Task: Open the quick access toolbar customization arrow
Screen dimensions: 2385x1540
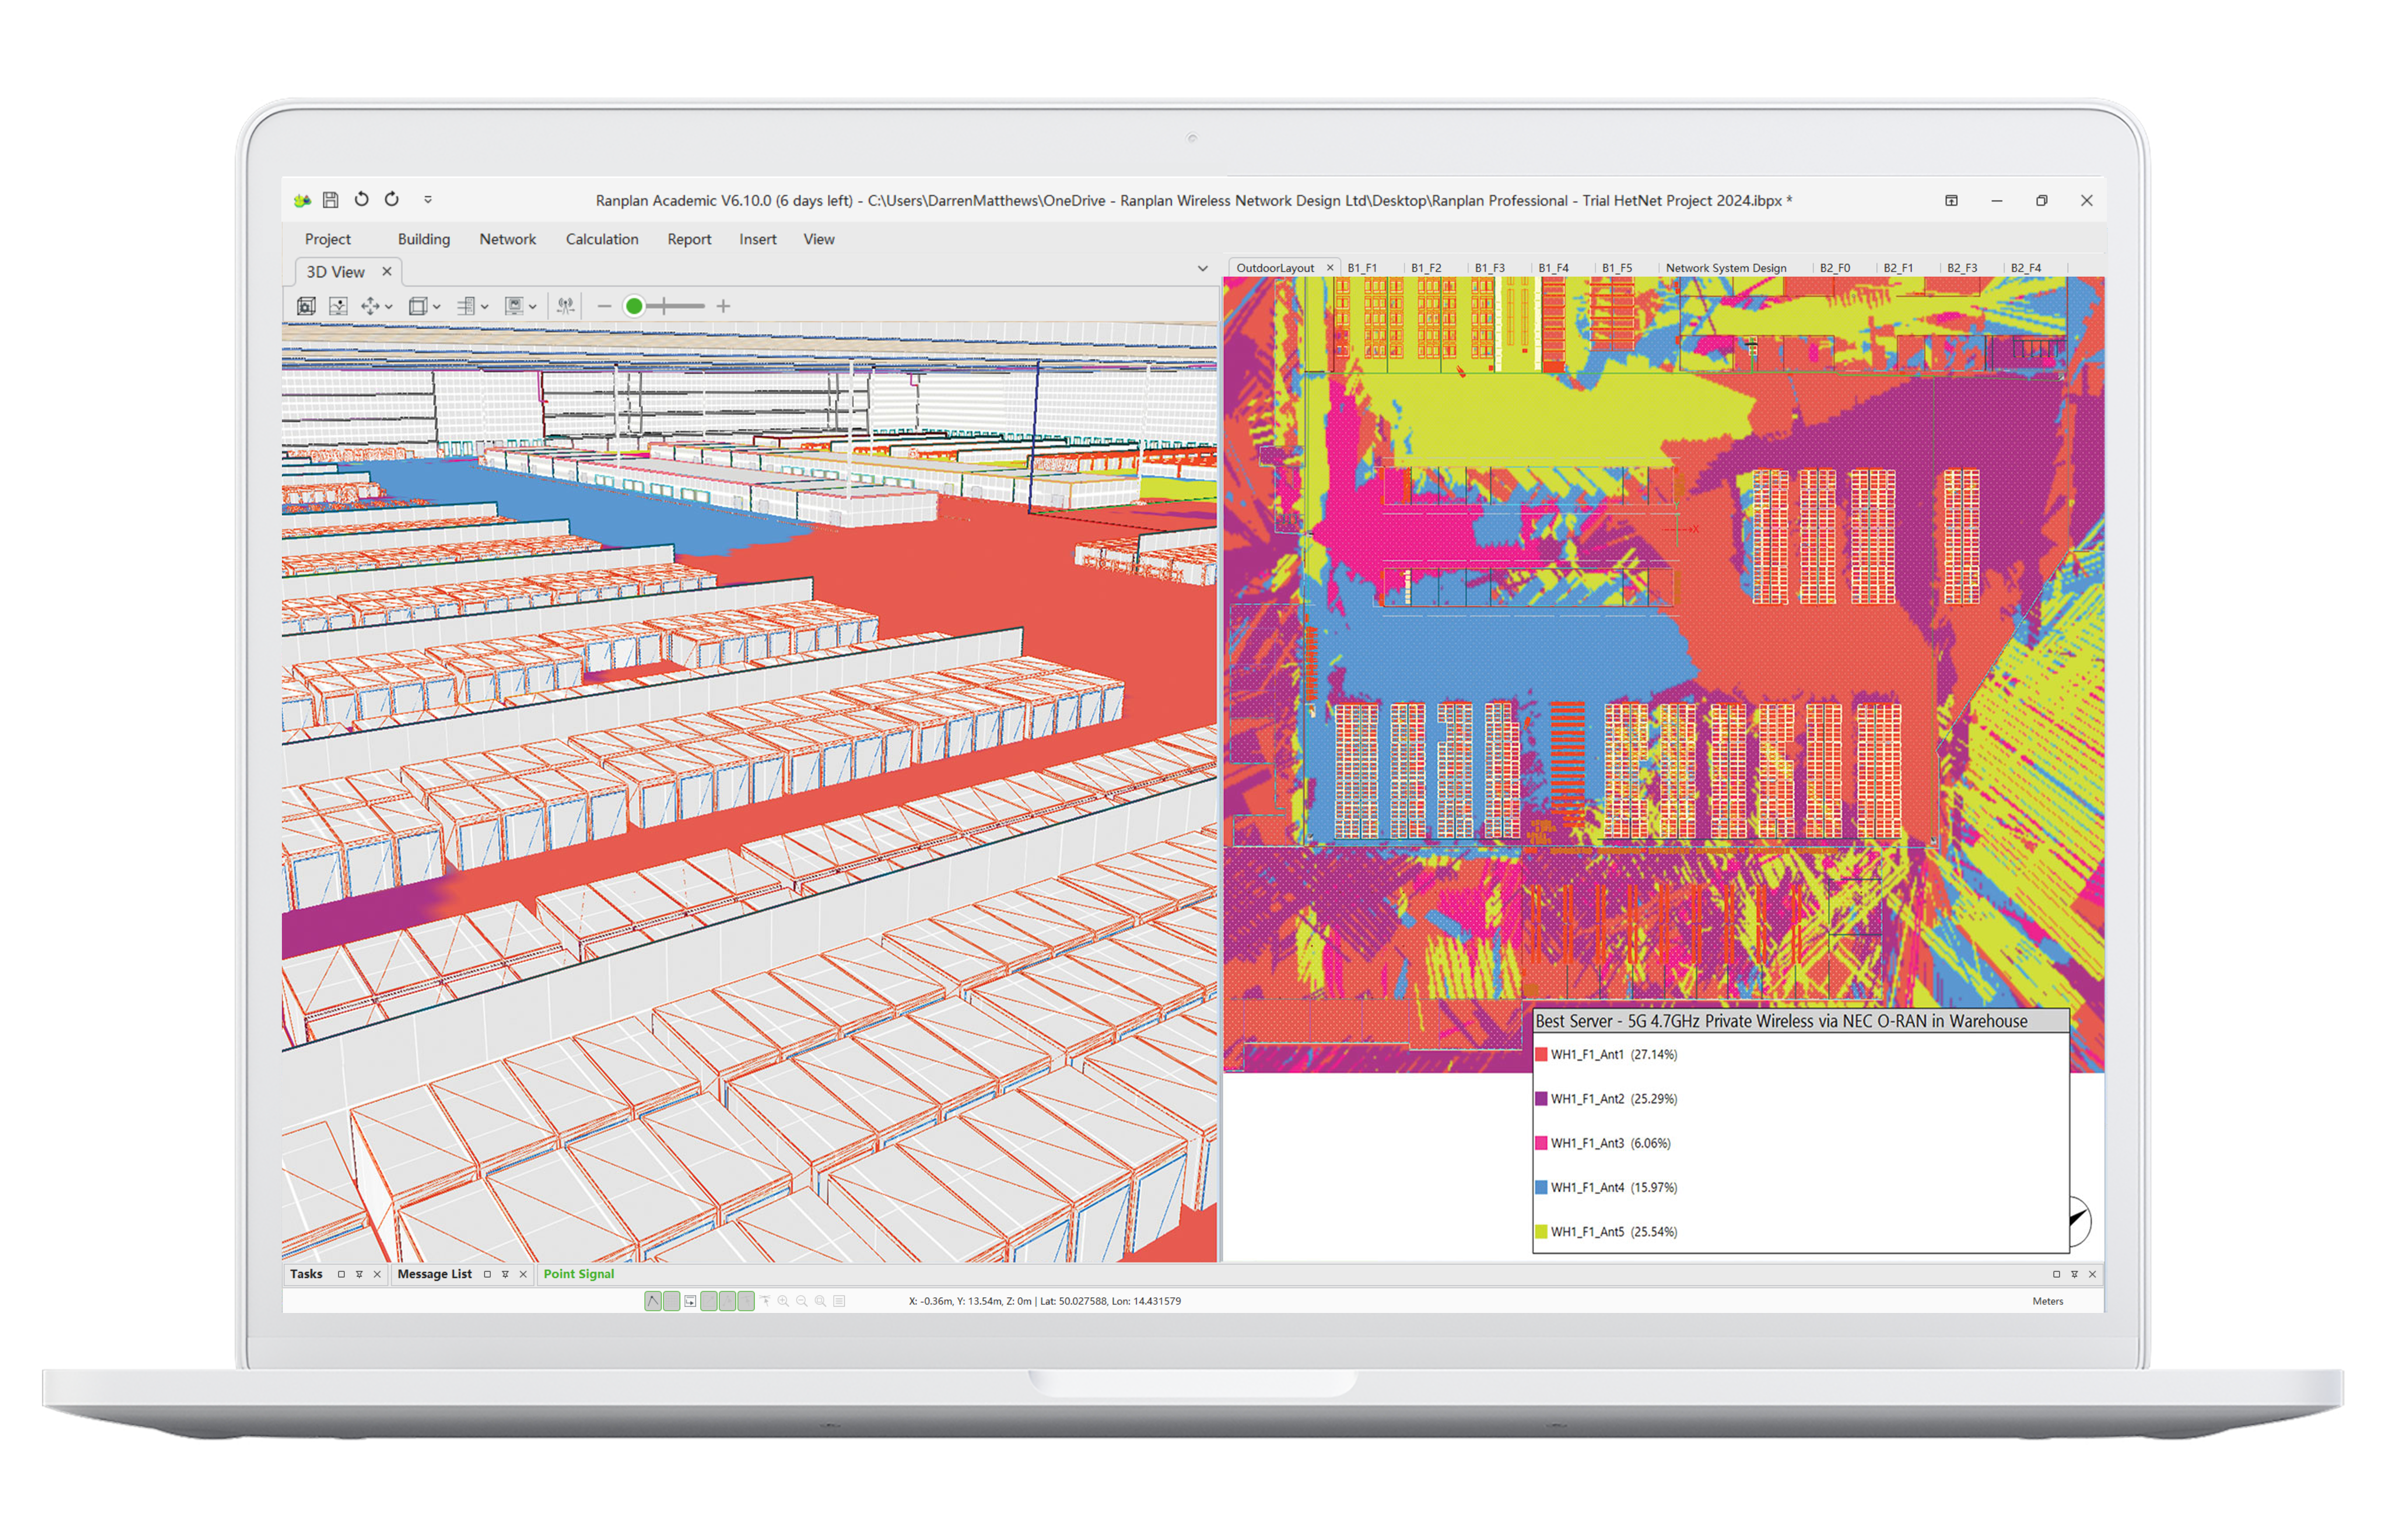Action: (x=428, y=199)
